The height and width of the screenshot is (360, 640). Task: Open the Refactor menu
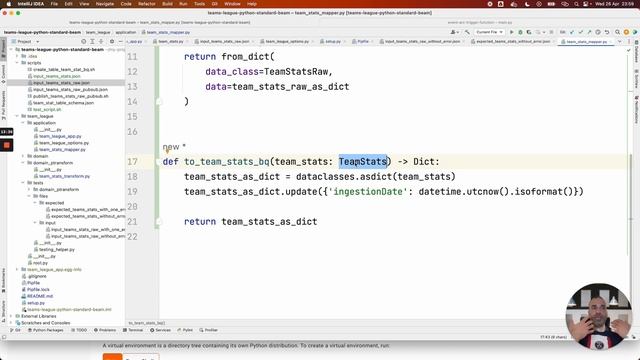(147, 4)
